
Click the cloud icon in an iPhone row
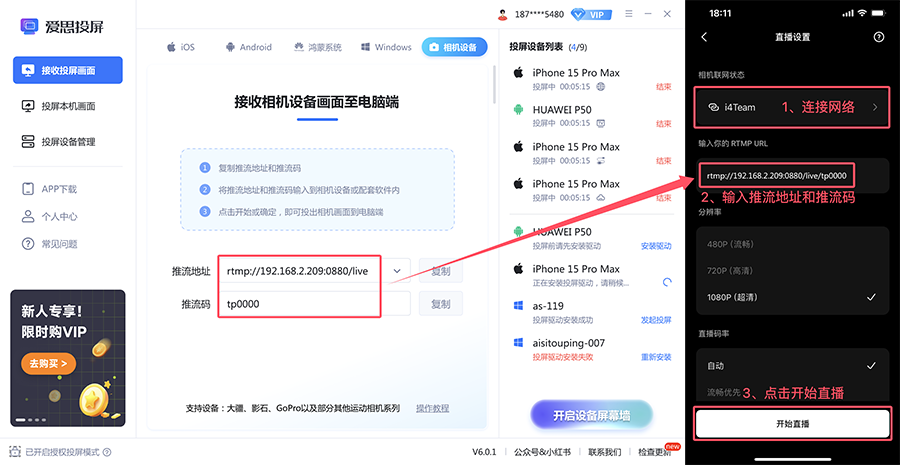pyautogui.click(x=601, y=197)
